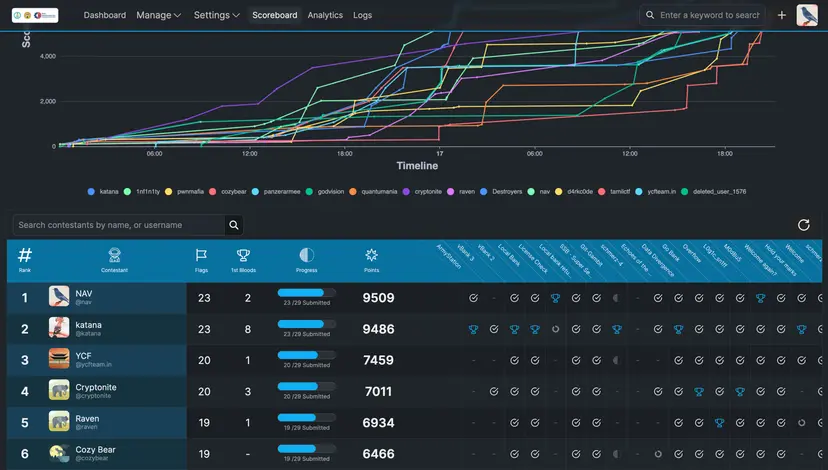Click the spinner icon in Raven row

coord(802,423)
